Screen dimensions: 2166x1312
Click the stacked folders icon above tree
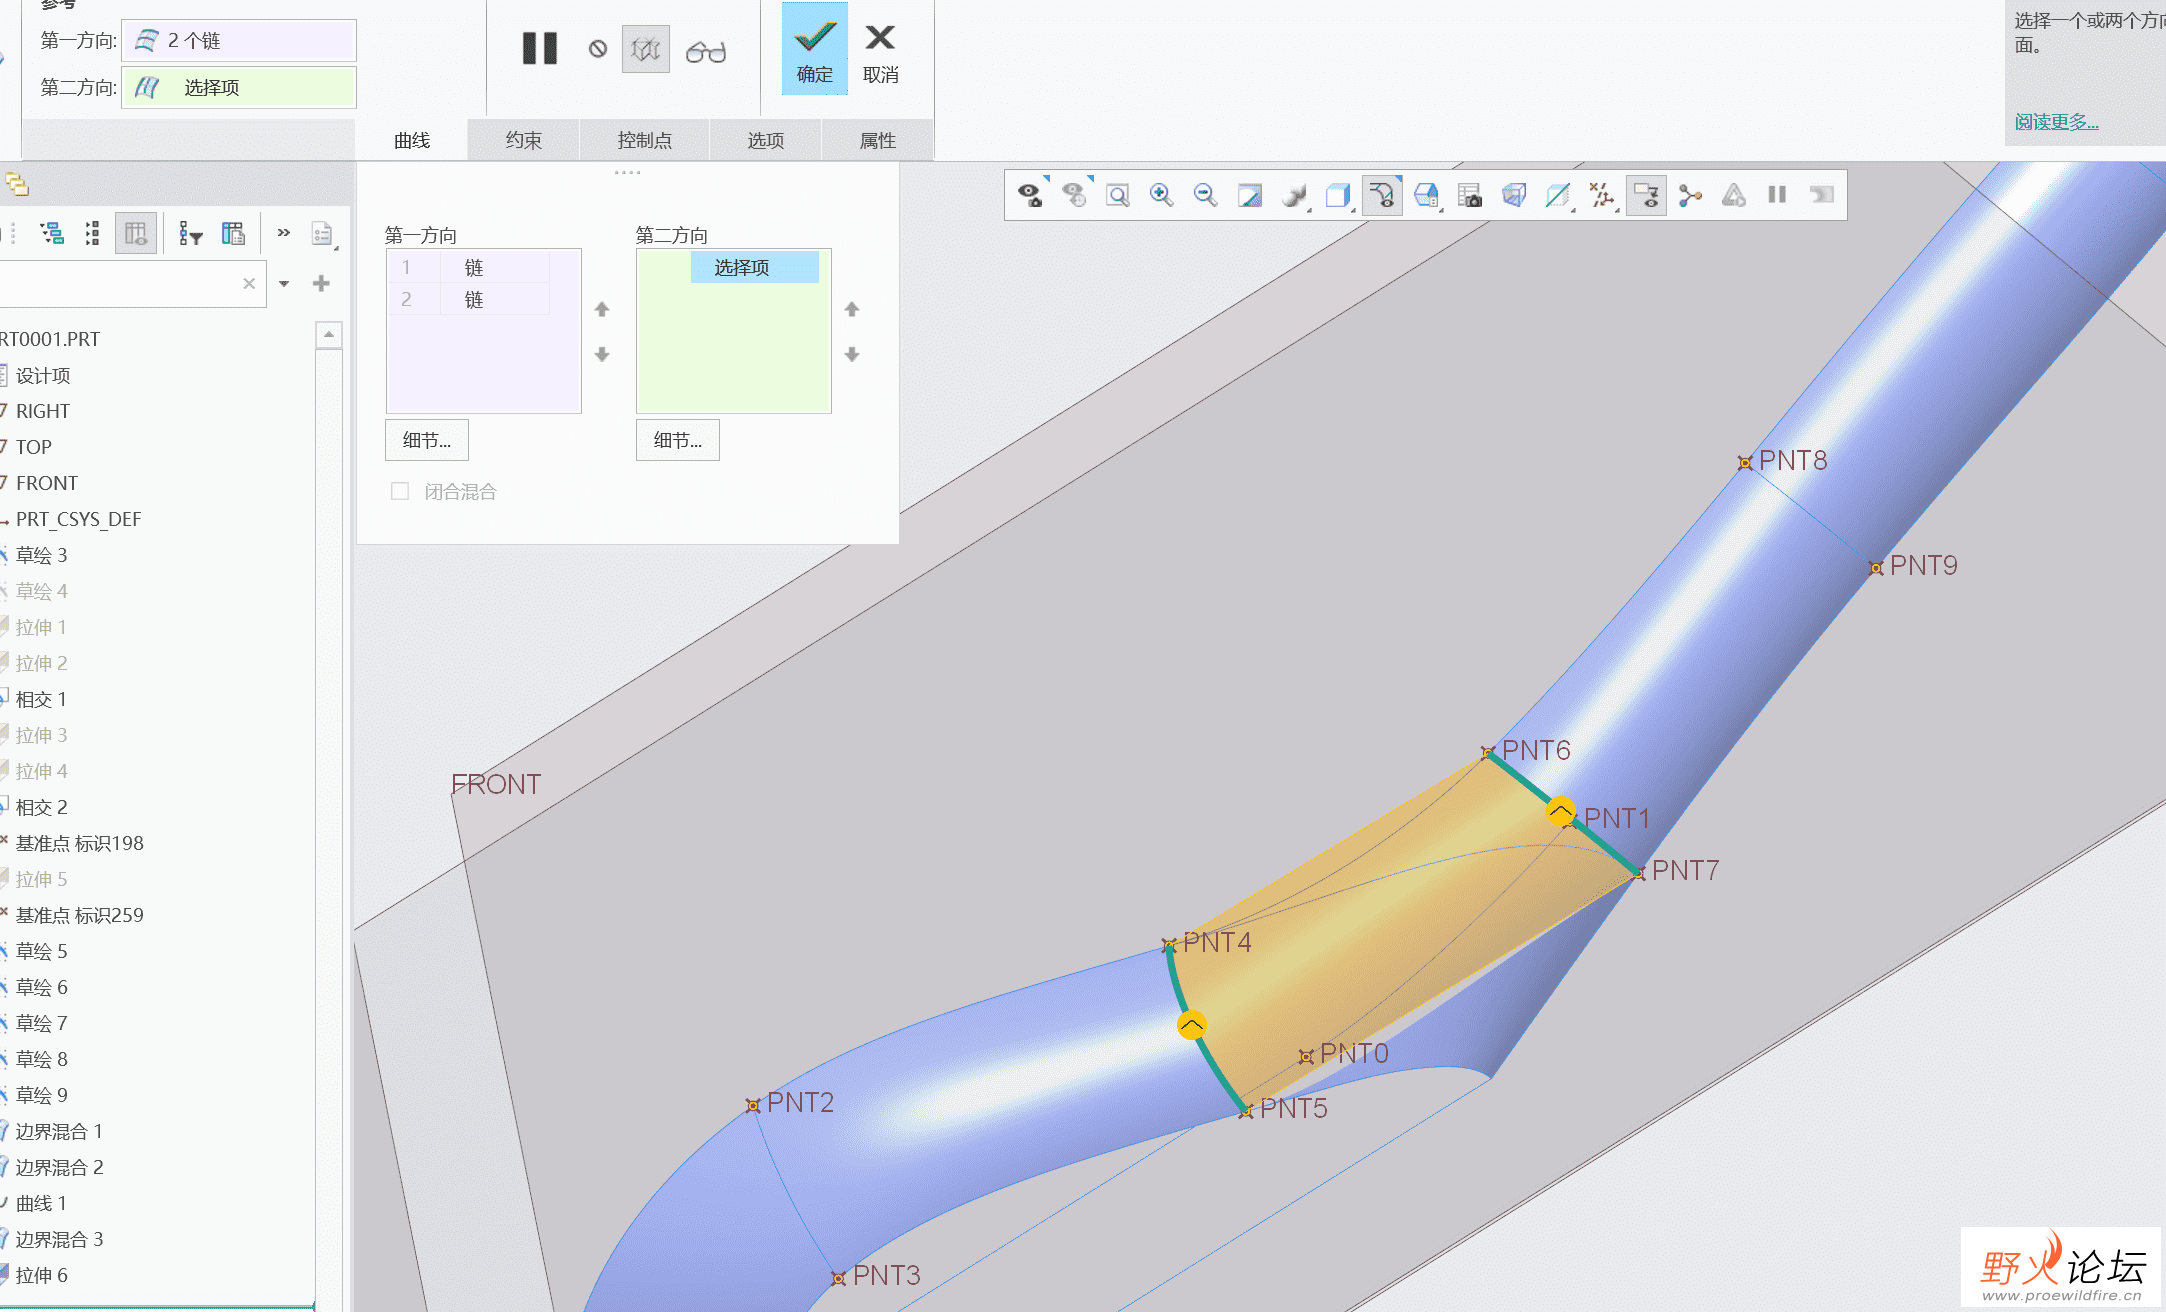point(17,185)
